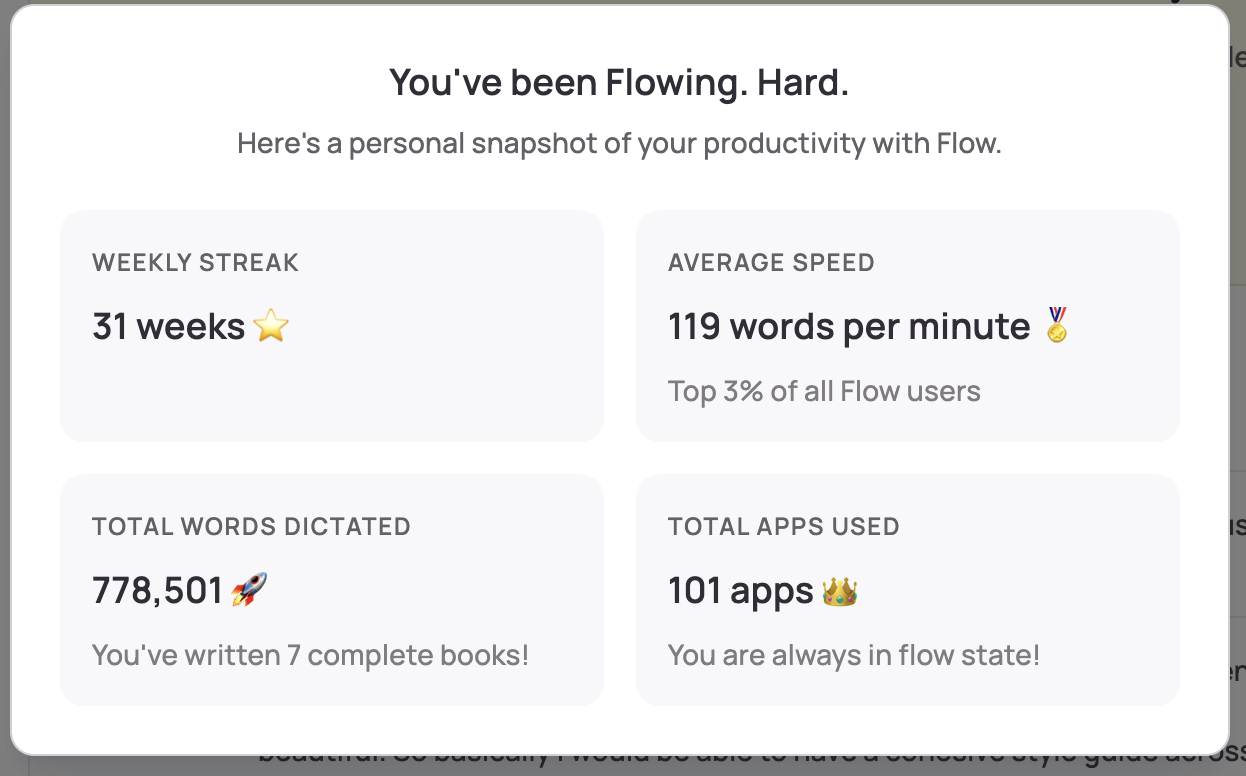This screenshot has width=1246, height=776.
Task: Click the TOTAL WORDS DICTATED label
Action: (251, 526)
